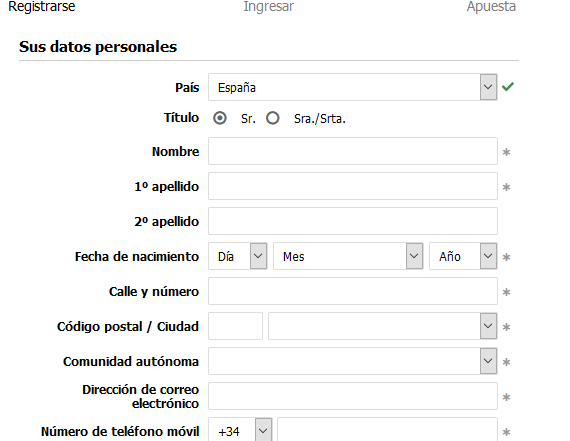570x441 pixels.
Task: Switch to the Registrarse tab
Action: [41, 6]
